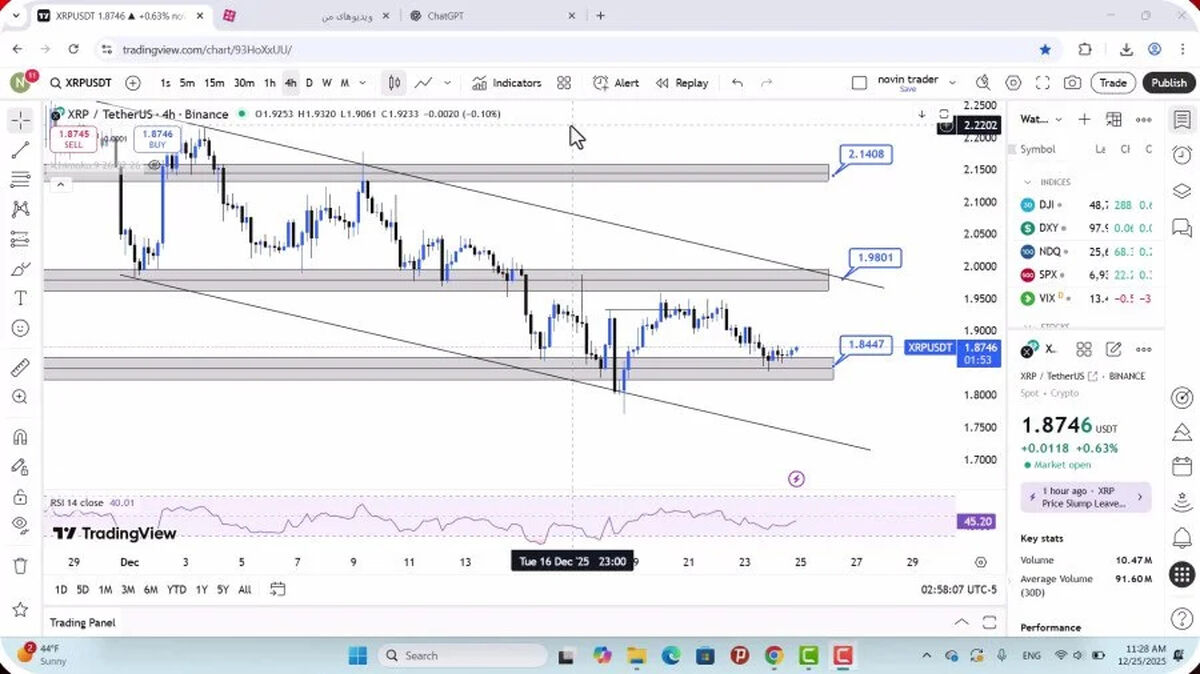Collapse the indicator legend chevron

[59, 185]
